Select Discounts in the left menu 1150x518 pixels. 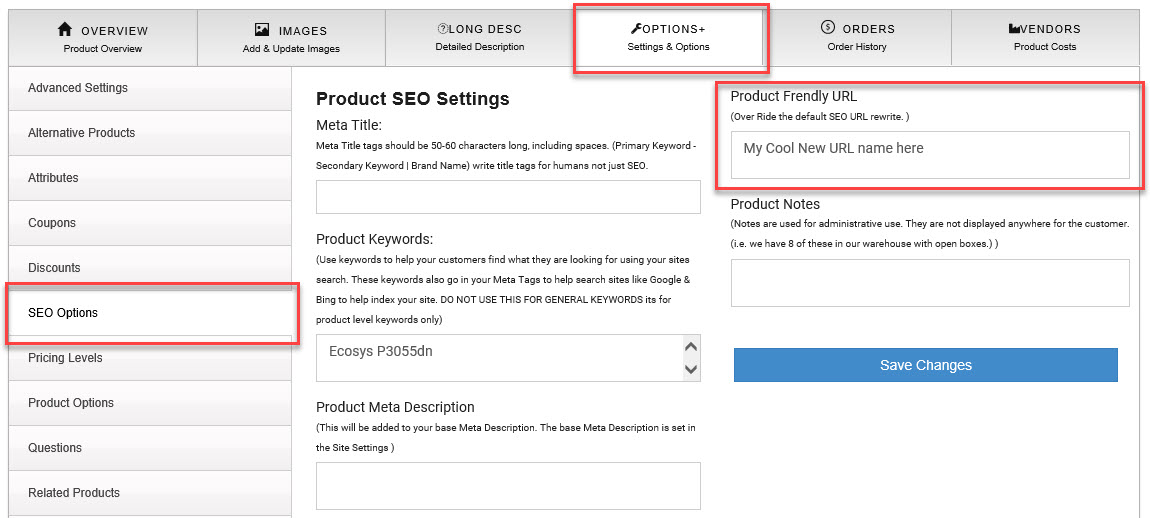54,268
